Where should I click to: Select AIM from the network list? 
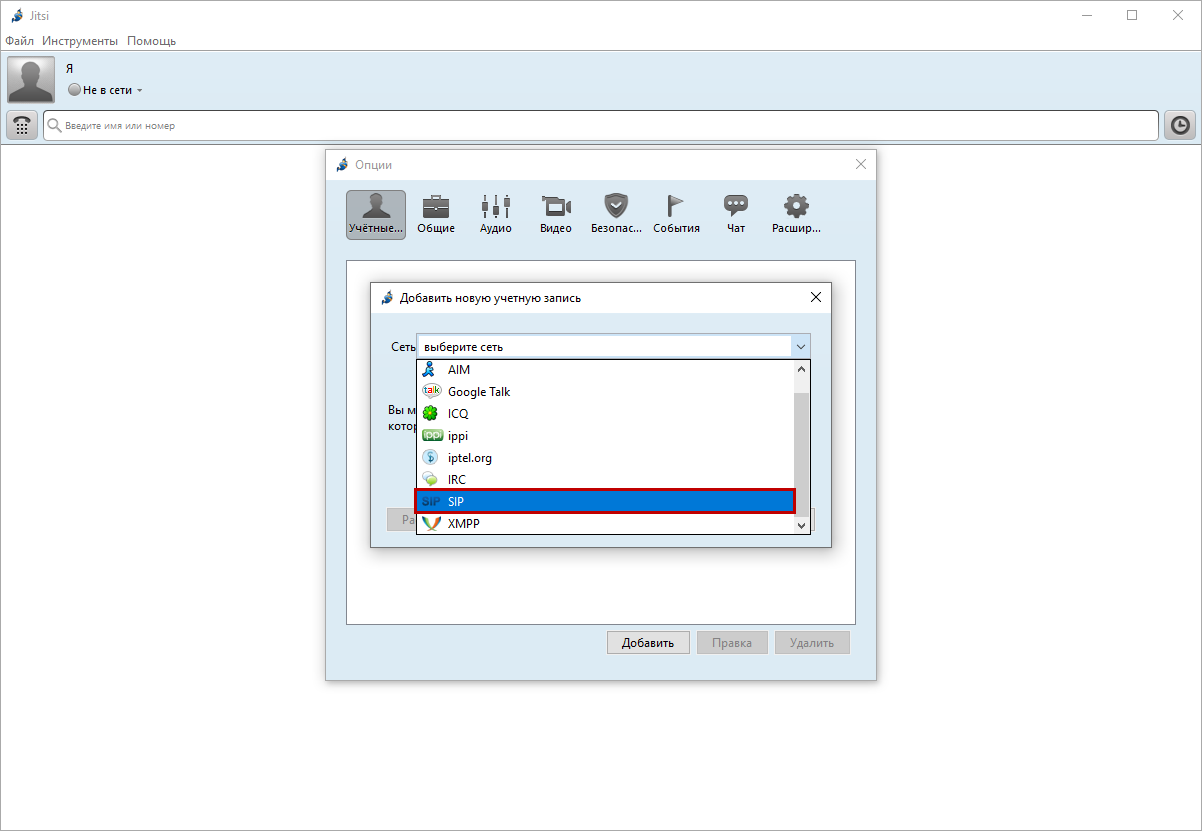pos(605,370)
